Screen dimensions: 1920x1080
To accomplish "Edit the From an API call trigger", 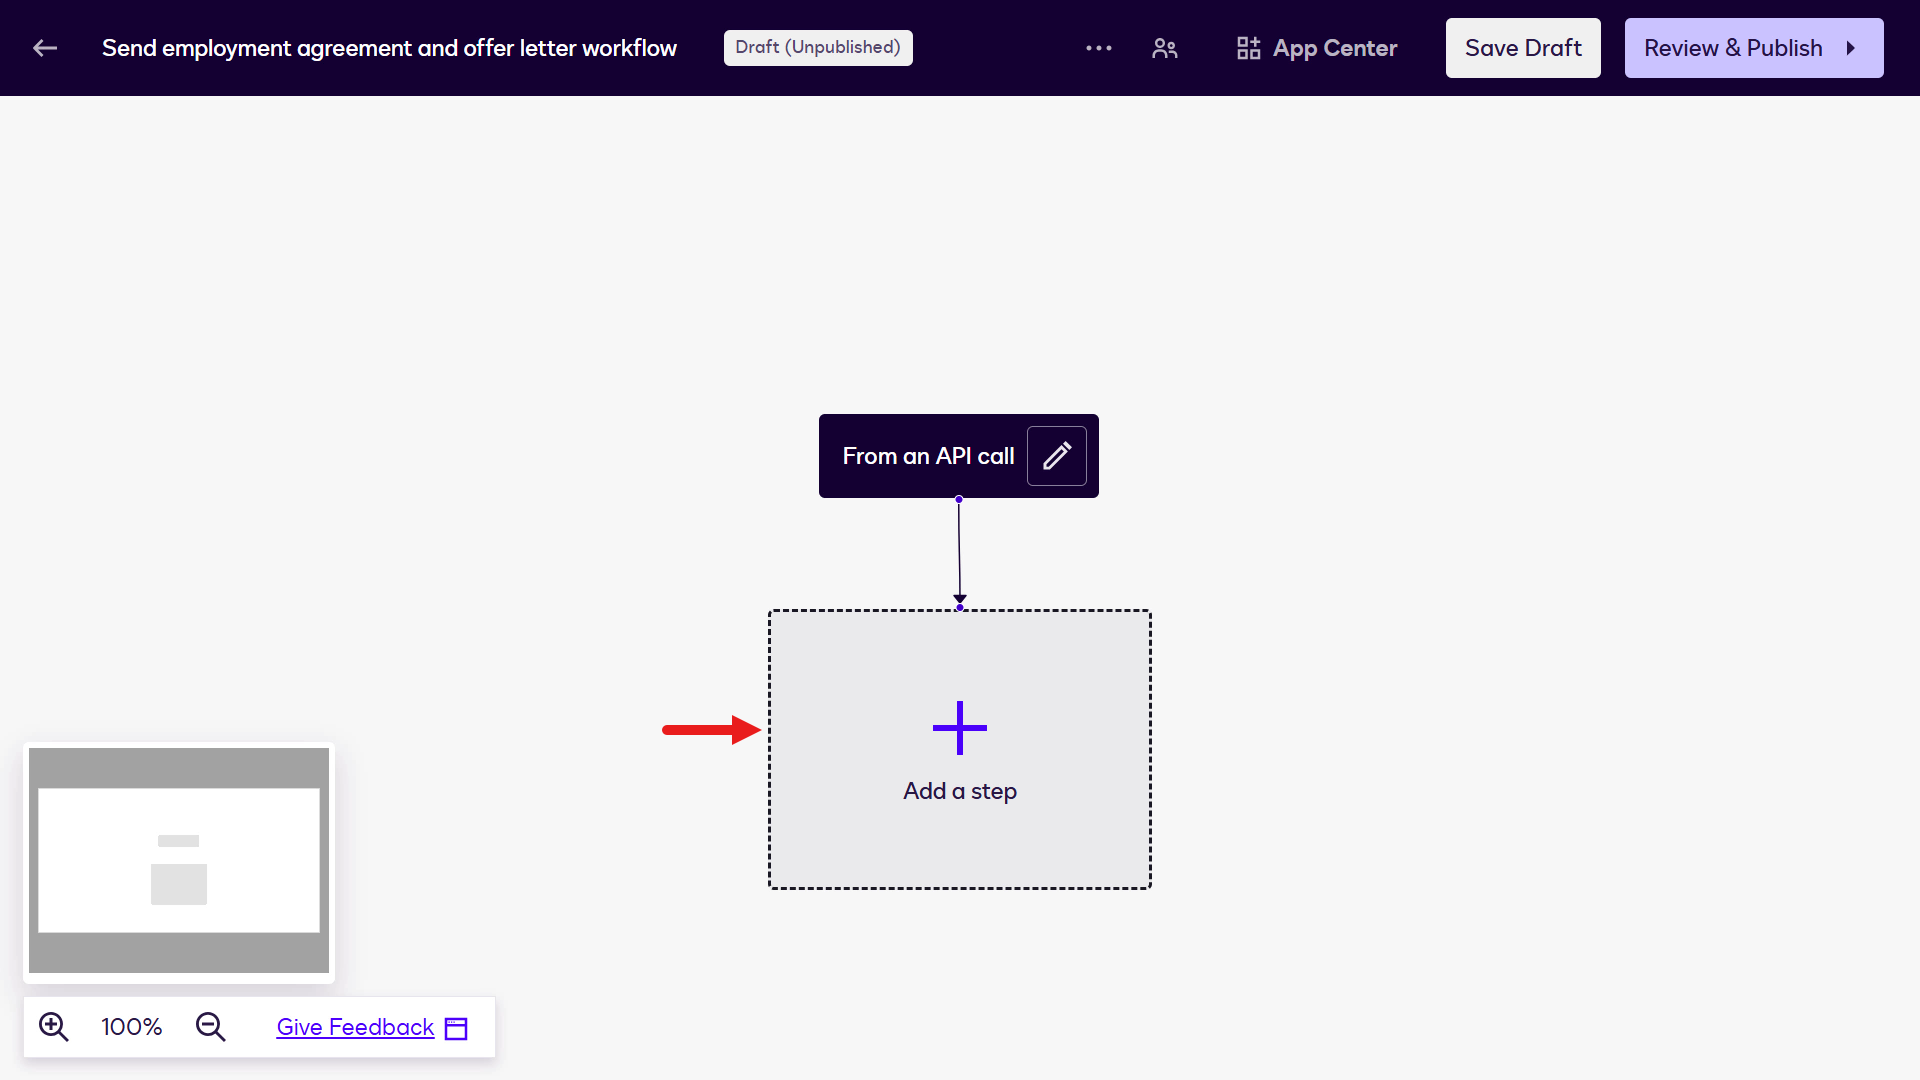I will pos(1057,456).
